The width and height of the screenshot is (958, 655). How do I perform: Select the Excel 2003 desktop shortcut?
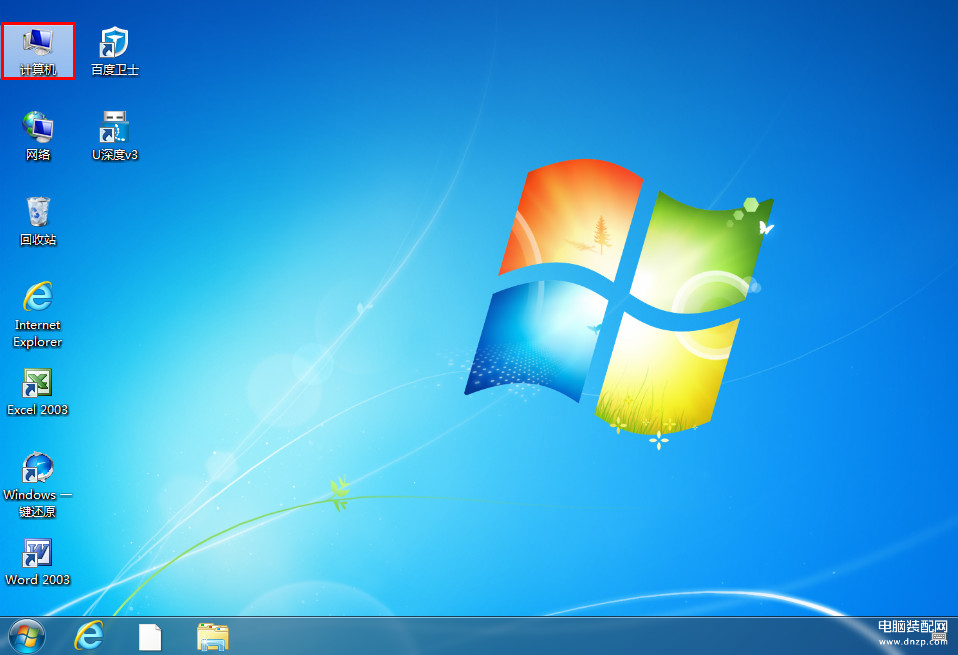click(38, 392)
